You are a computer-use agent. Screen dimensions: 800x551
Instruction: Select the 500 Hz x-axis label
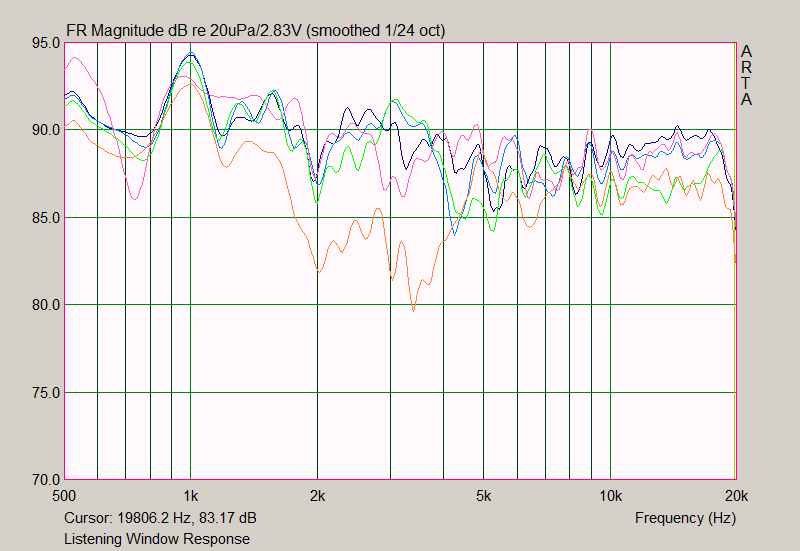pos(64,495)
